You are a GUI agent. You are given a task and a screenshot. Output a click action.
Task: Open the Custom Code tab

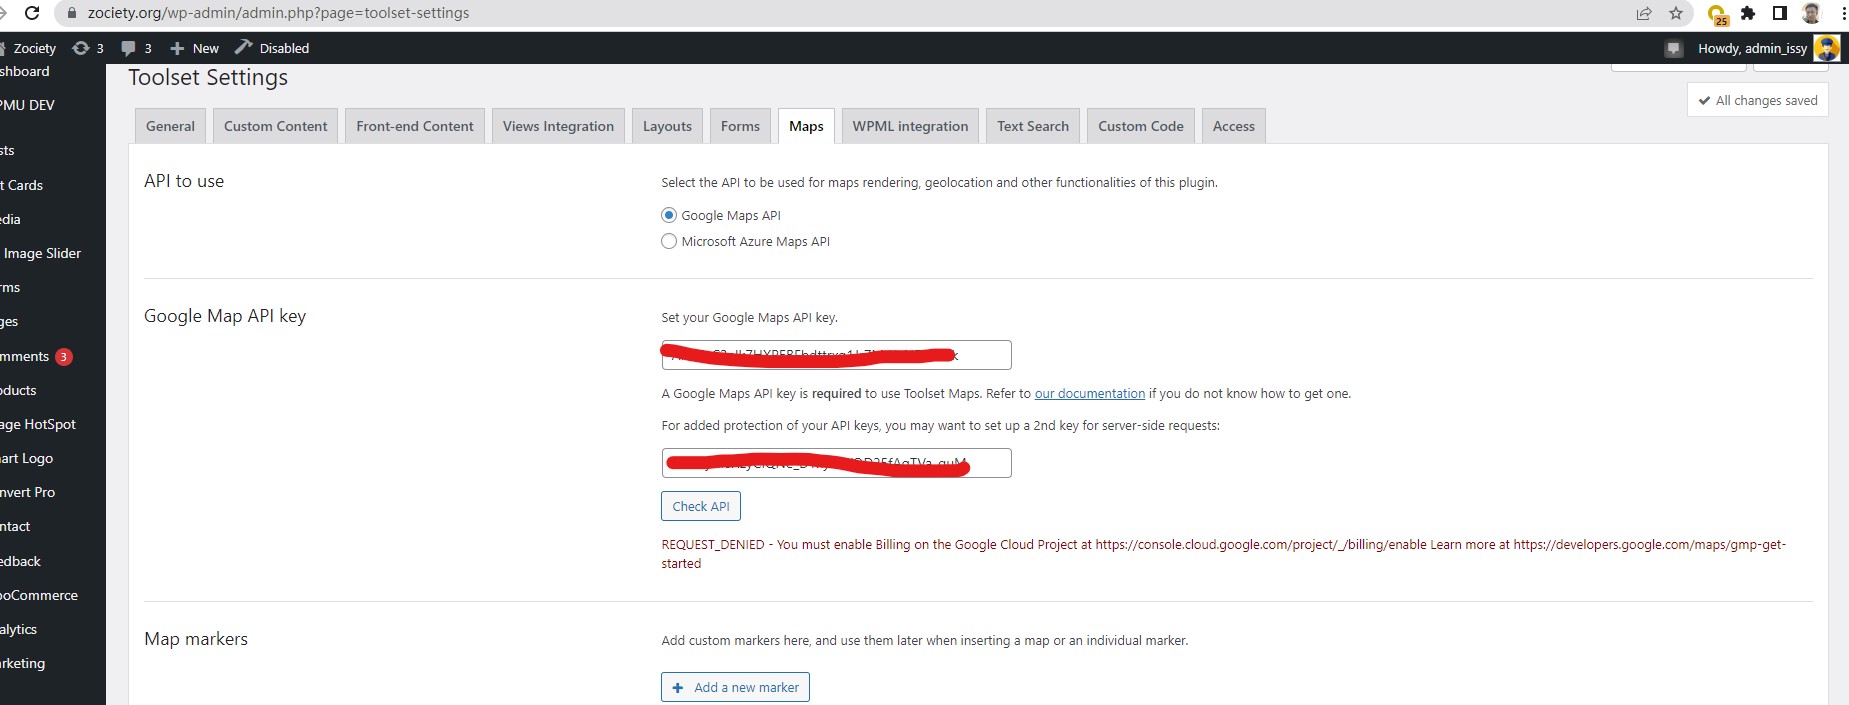pyautogui.click(x=1140, y=126)
